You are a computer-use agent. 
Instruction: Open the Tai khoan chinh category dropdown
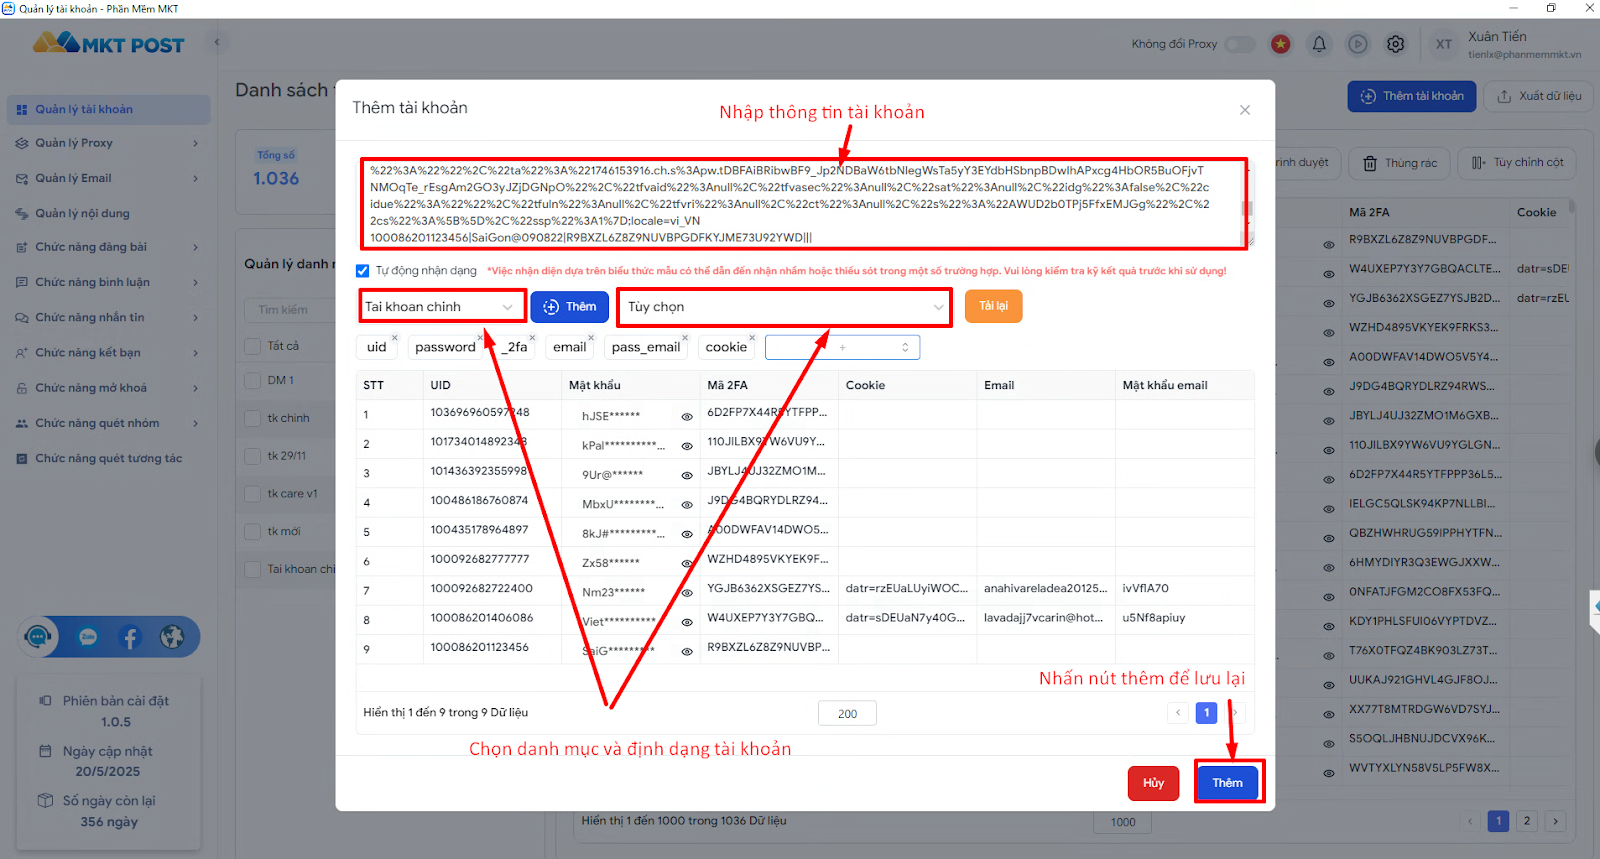442,307
